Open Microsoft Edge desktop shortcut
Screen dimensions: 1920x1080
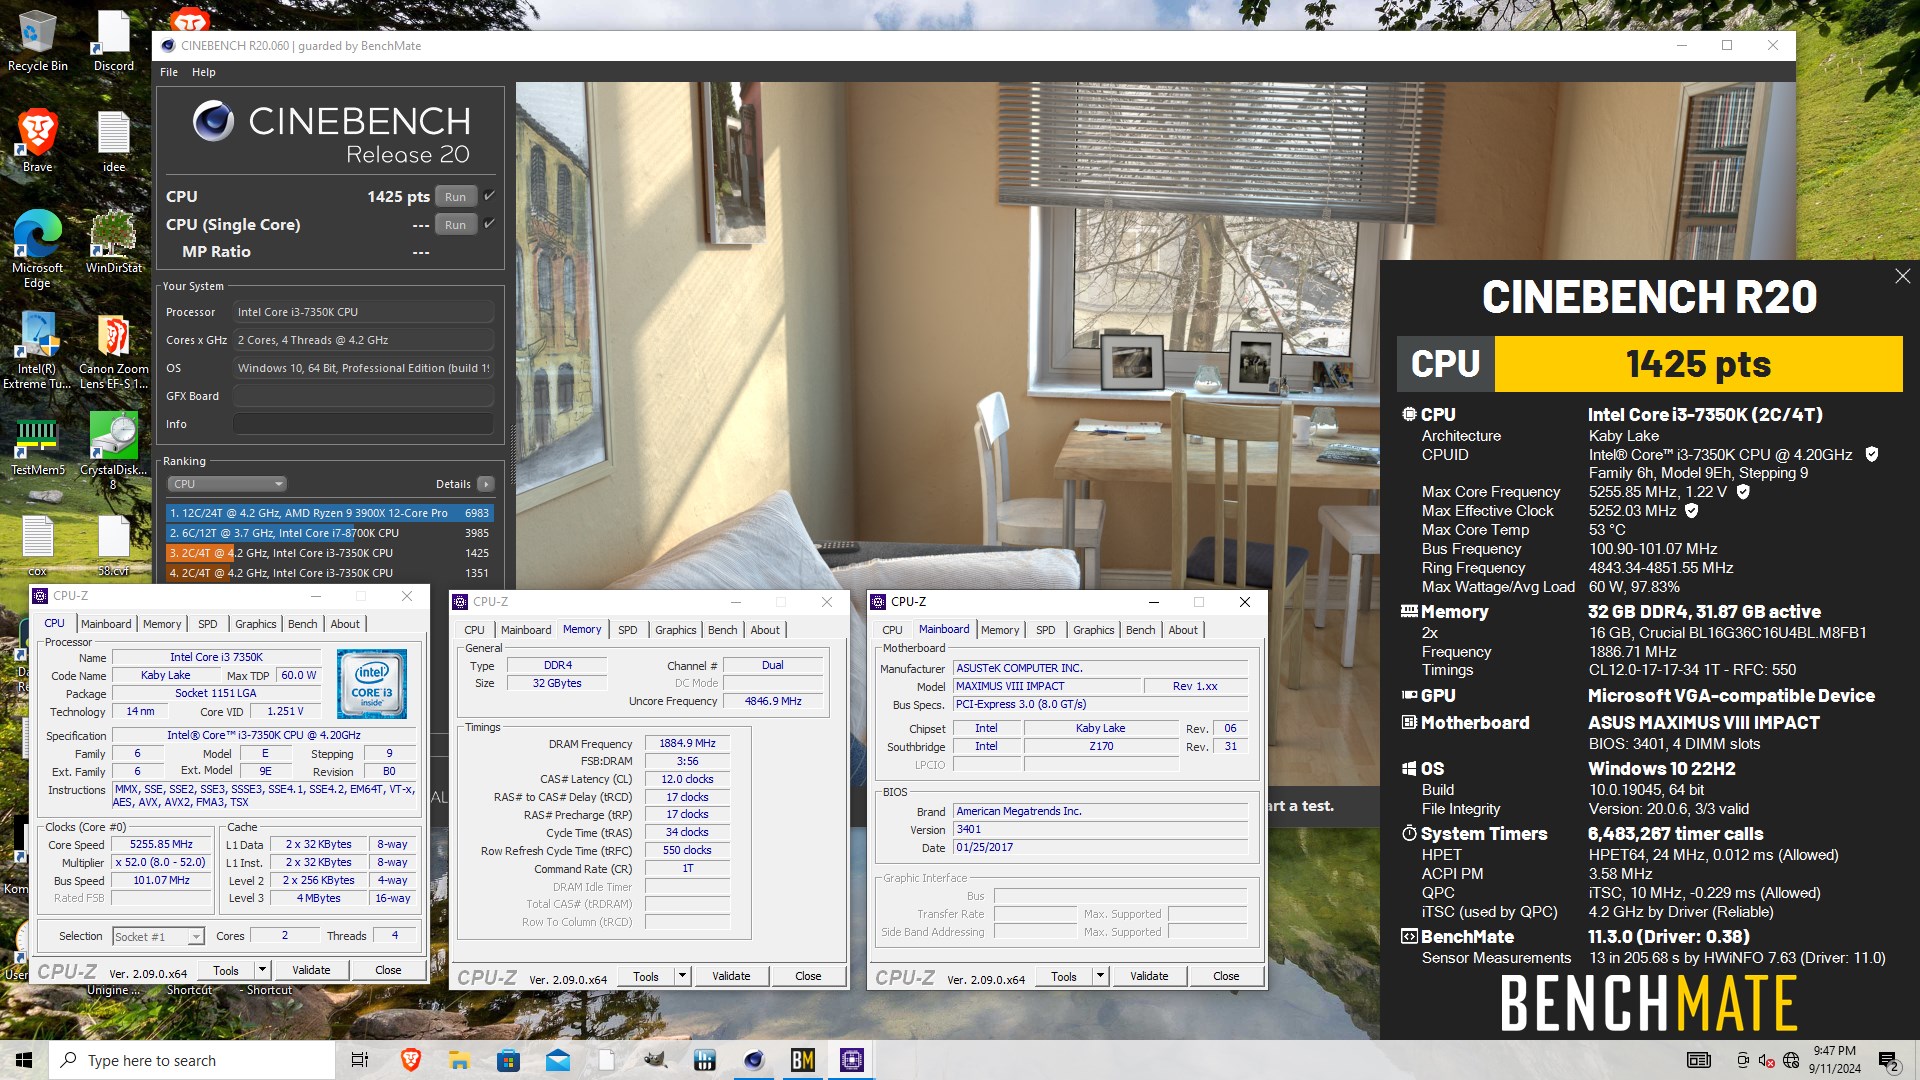pos(37,248)
